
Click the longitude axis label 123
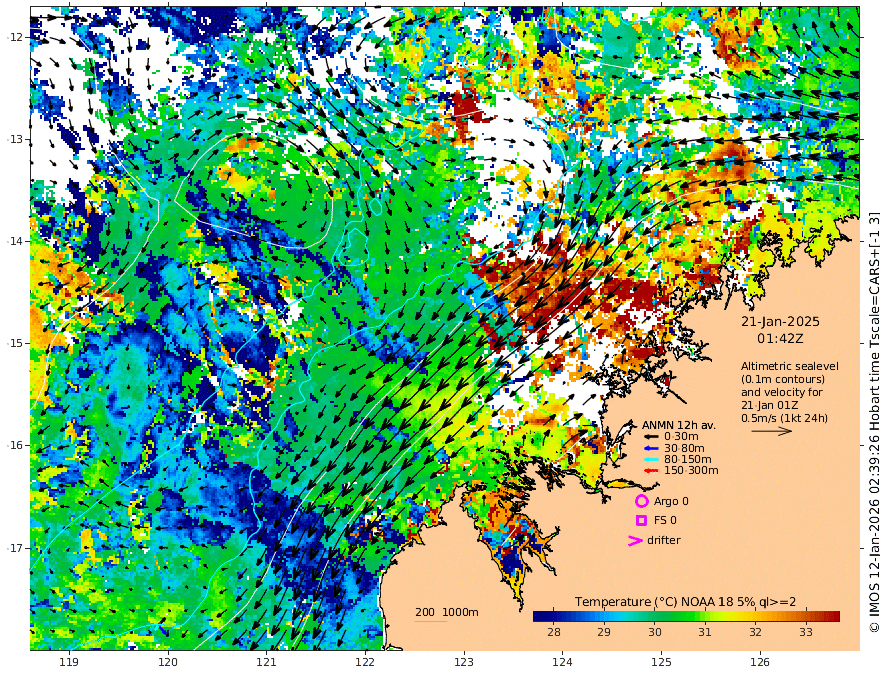(464, 662)
